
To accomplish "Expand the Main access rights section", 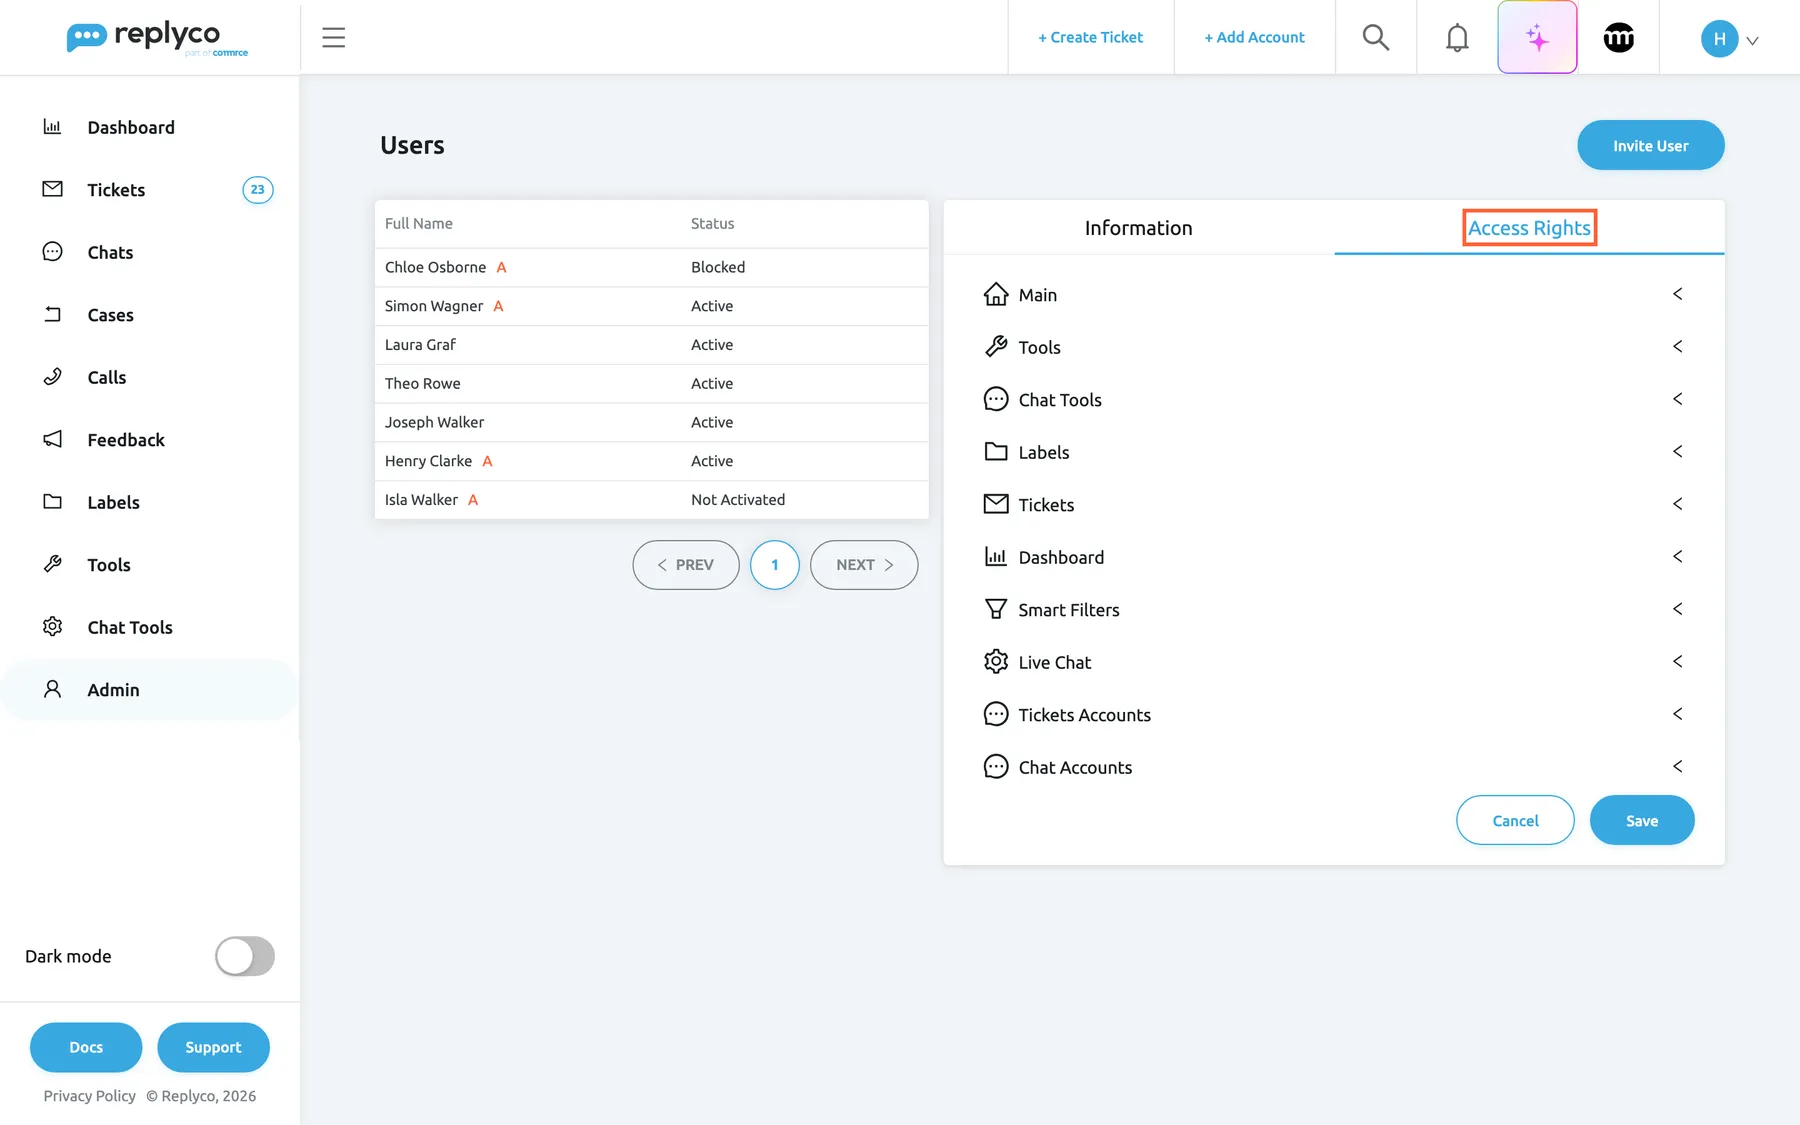I will [1333, 294].
